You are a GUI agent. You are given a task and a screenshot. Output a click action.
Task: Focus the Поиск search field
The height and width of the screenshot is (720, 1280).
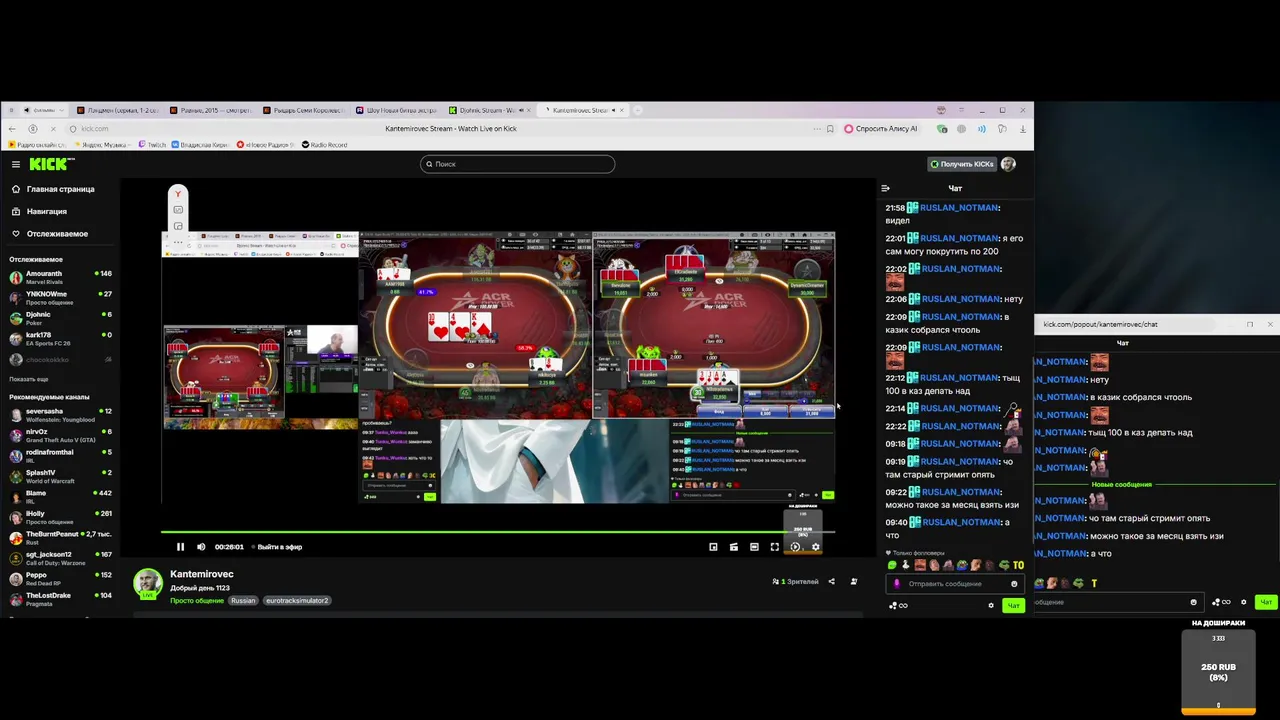pos(517,164)
